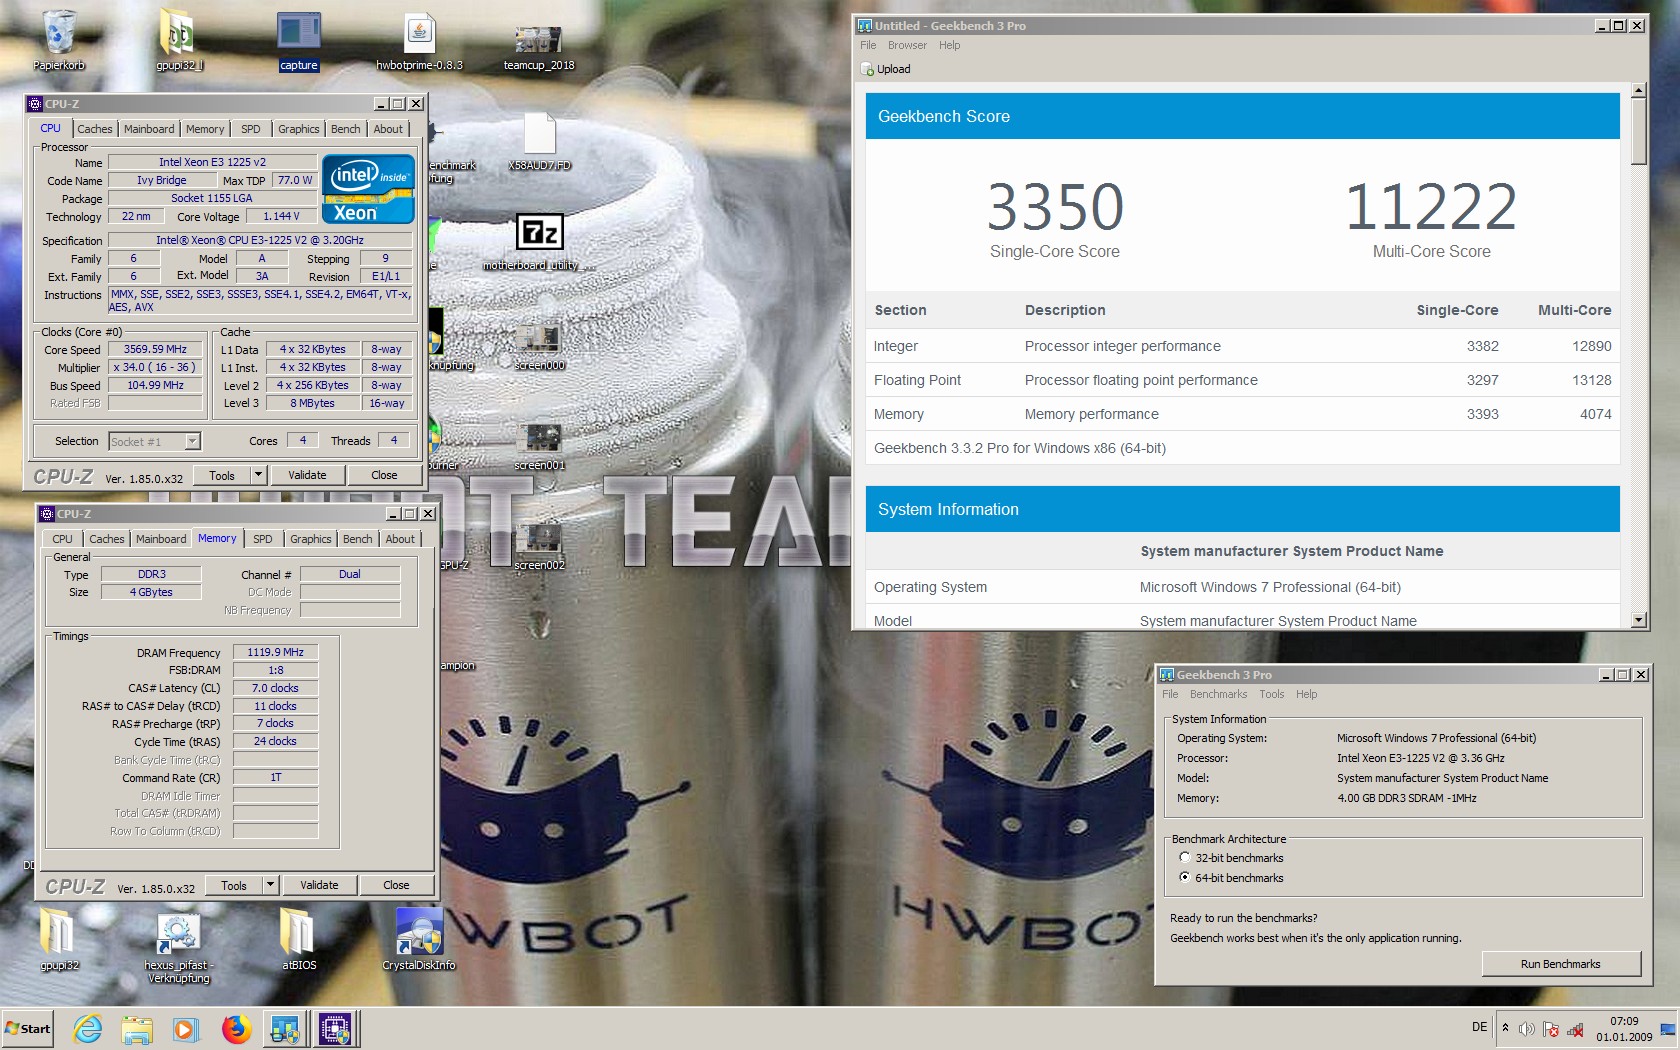
Task: Click the Single-Core score 3350
Action: tap(1055, 207)
